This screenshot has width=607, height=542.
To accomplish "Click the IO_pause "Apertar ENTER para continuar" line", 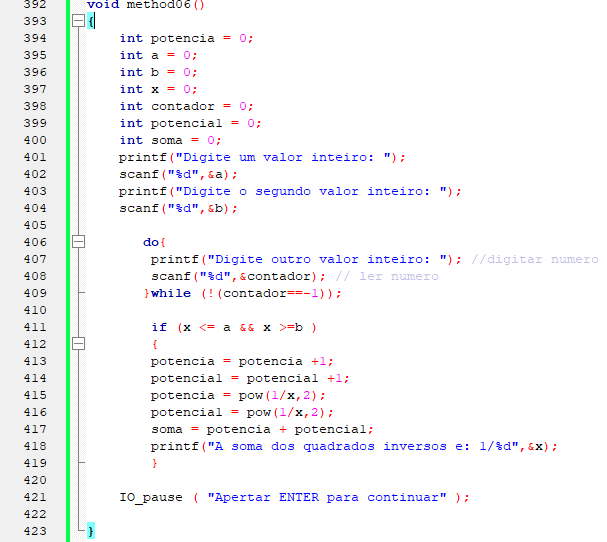I will pos(294,497).
